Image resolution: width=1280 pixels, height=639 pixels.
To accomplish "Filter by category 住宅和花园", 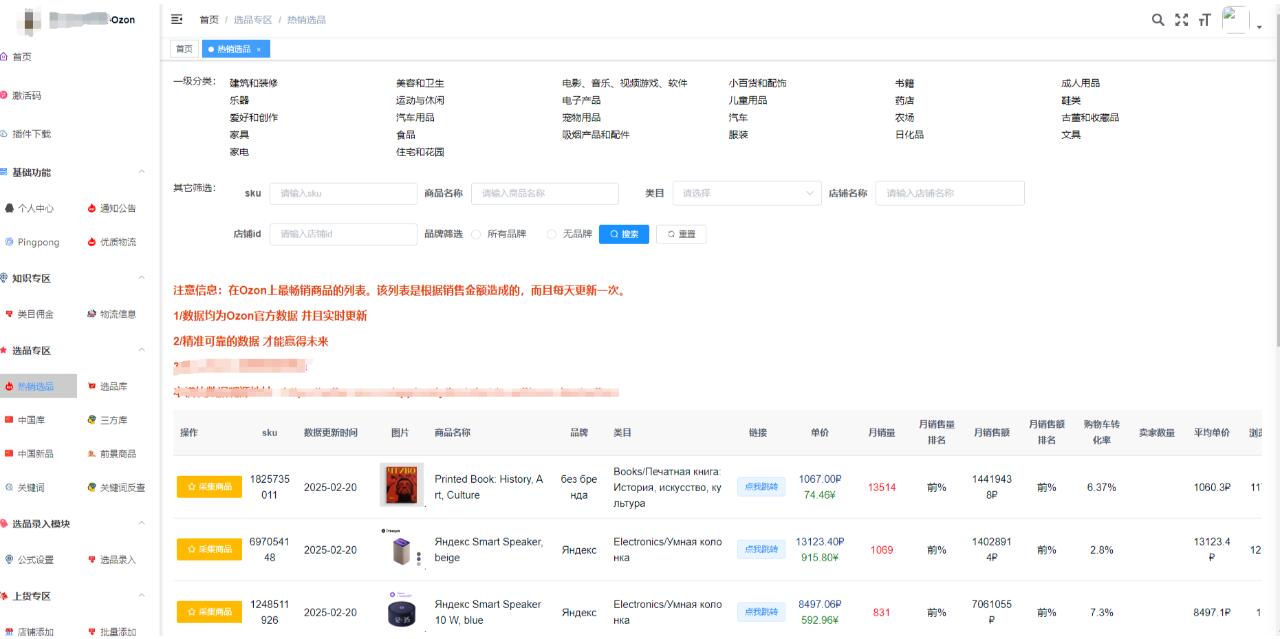I will click(420, 152).
